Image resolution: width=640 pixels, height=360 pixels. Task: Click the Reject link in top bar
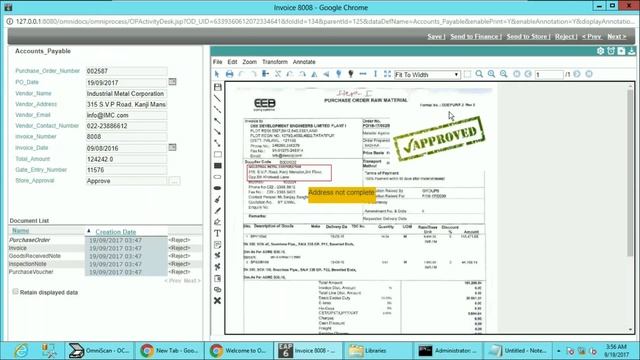tap(566, 37)
